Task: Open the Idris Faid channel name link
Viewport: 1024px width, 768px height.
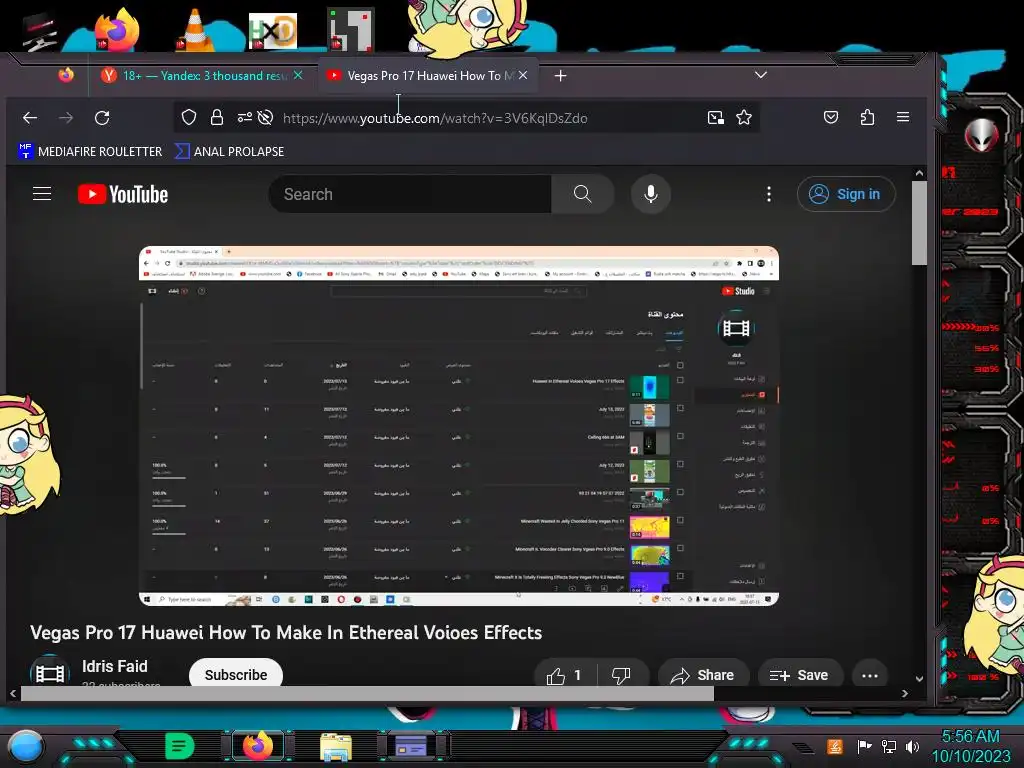Action: tap(114, 666)
